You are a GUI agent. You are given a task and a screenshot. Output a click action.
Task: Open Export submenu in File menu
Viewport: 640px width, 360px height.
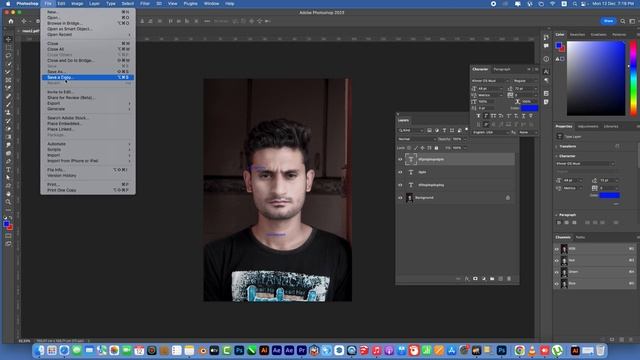88,103
